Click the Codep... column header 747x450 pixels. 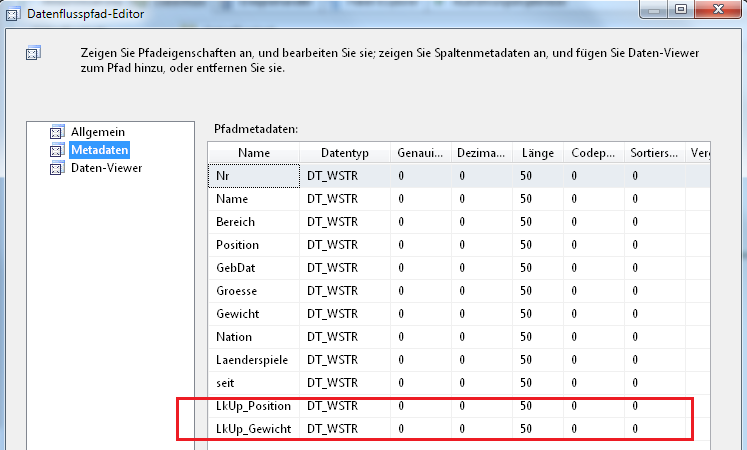click(x=594, y=153)
